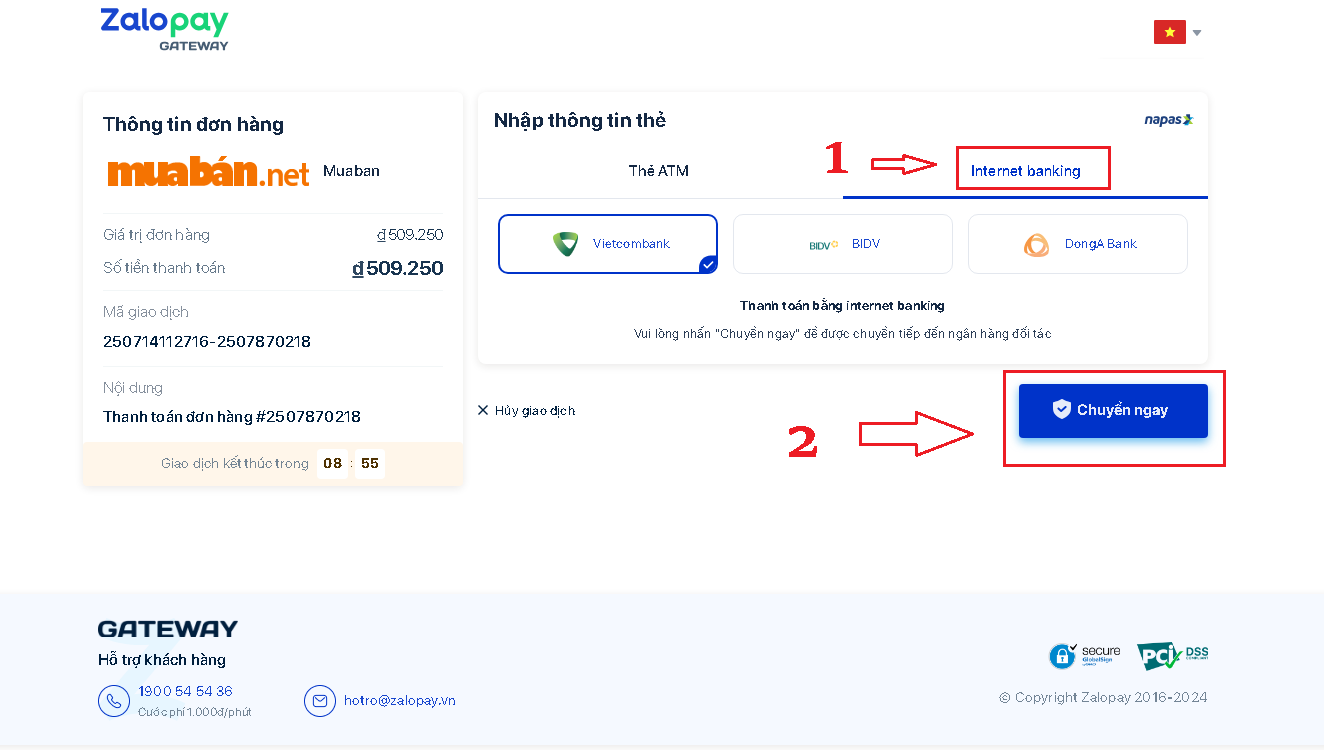Open the language dropdown arrow
The height and width of the screenshot is (750, 1324).
[x=1197, y=33]
